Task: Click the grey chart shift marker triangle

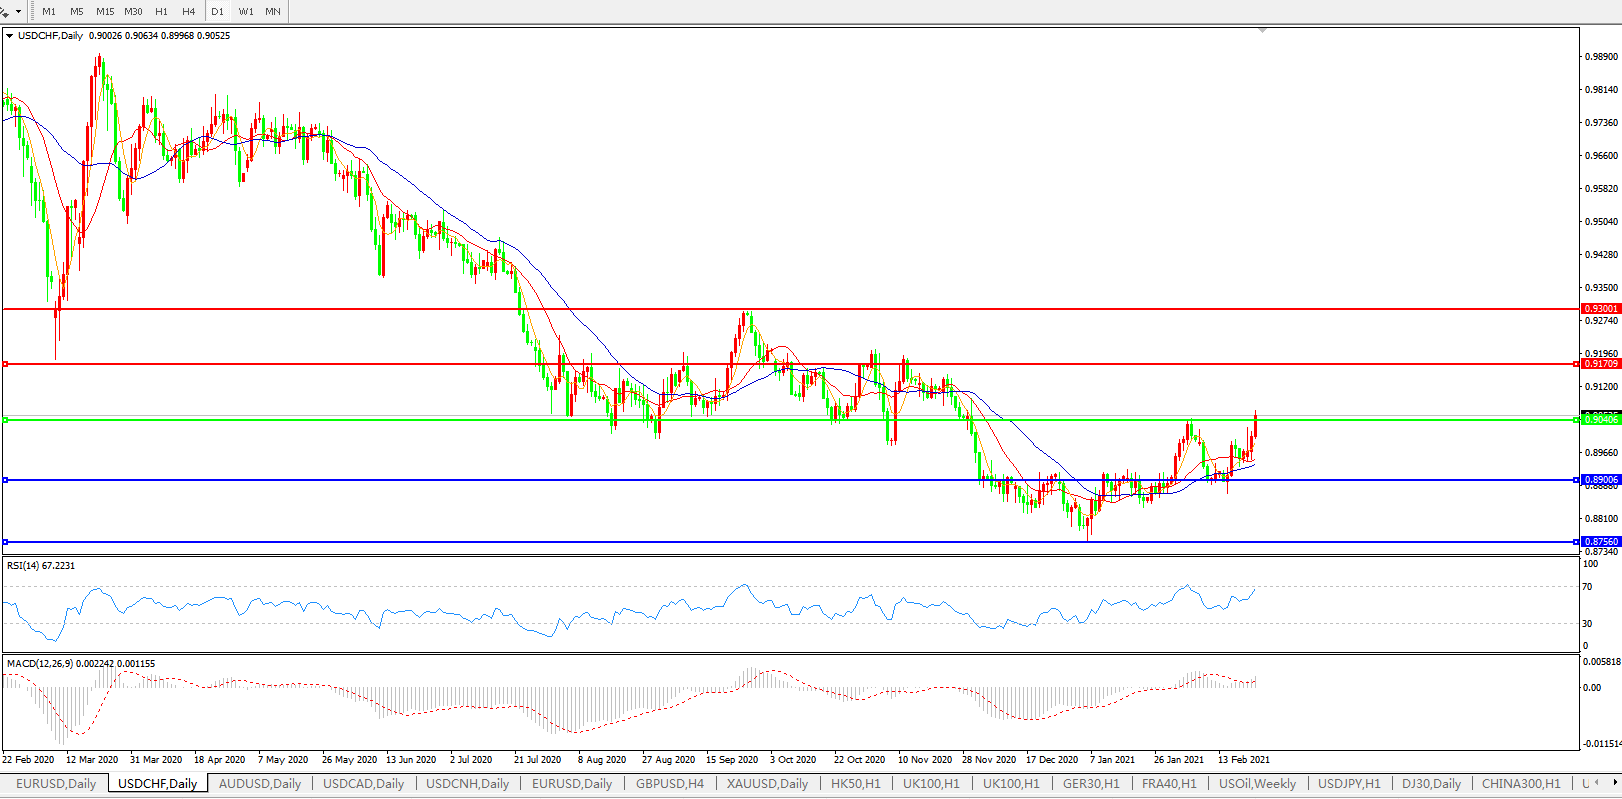Action: click(1263, 31)
